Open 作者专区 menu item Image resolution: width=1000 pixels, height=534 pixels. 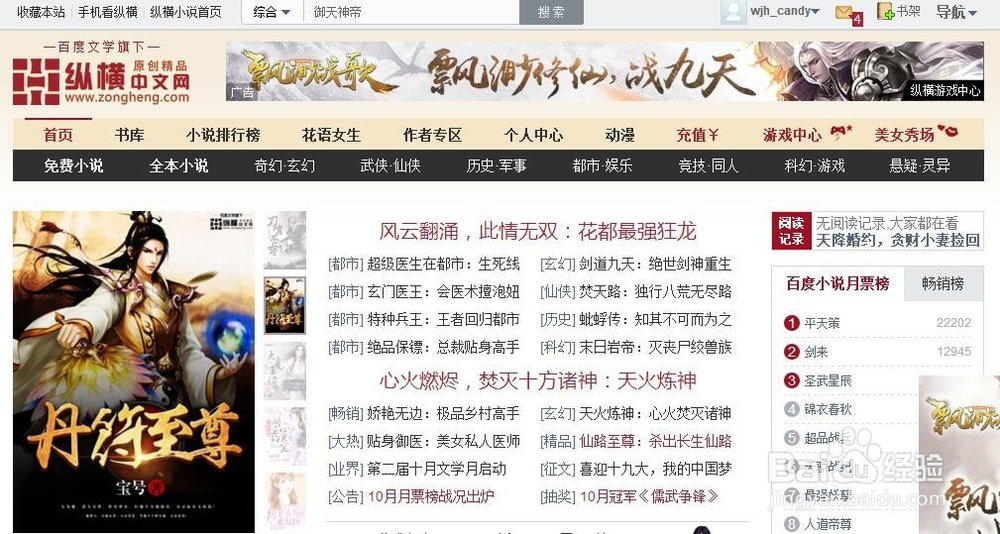click(432, 135)
